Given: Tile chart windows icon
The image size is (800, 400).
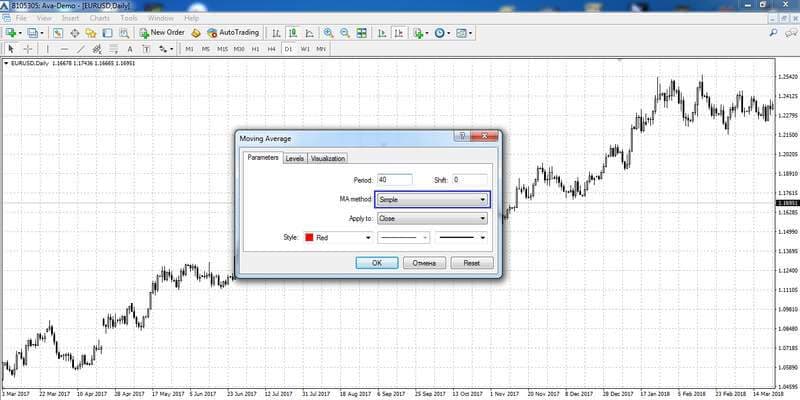Looking at the screenshot, I should [x=362, y=33].
